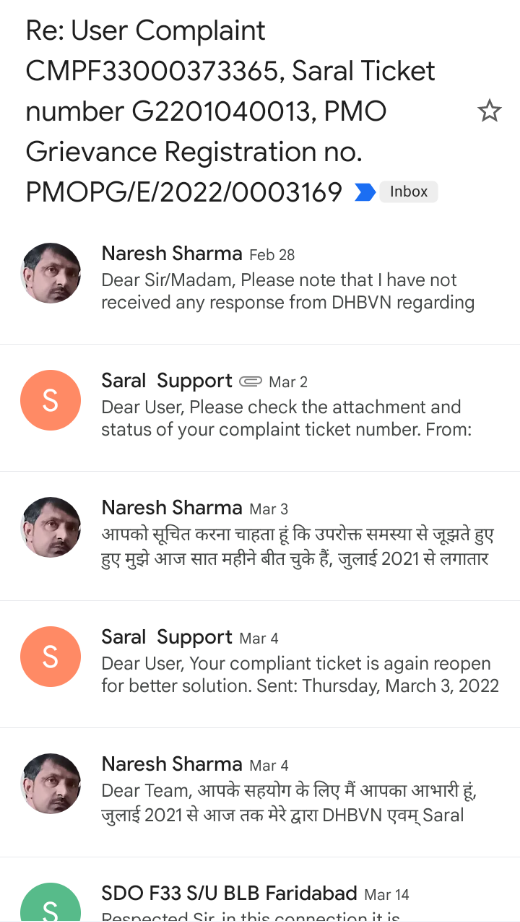Tap the green SDO F33 sender avatar

51,903
